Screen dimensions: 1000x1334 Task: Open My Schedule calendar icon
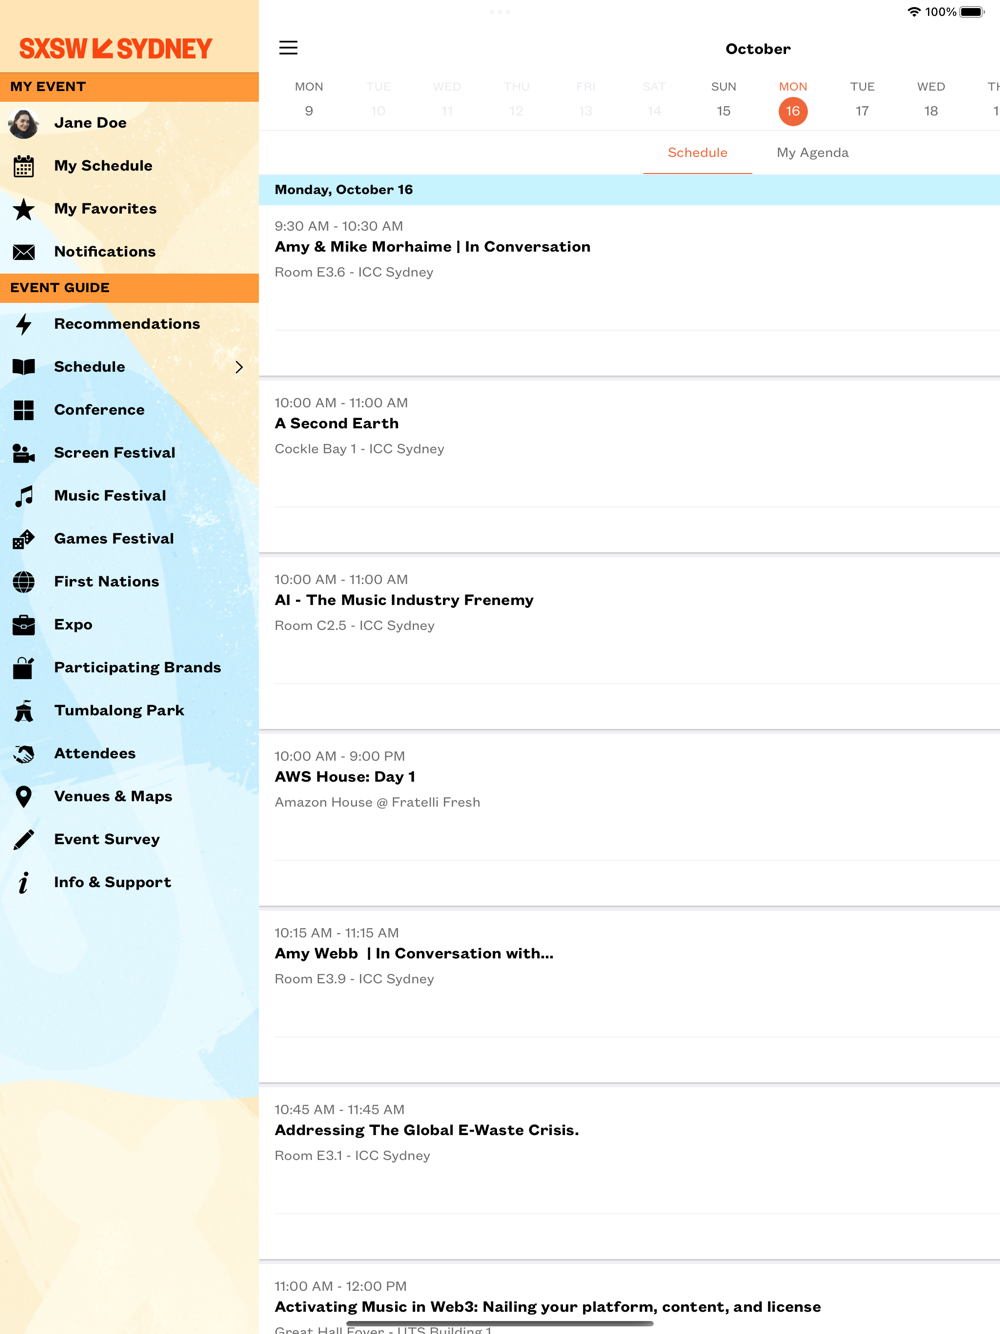pos(24,166)
